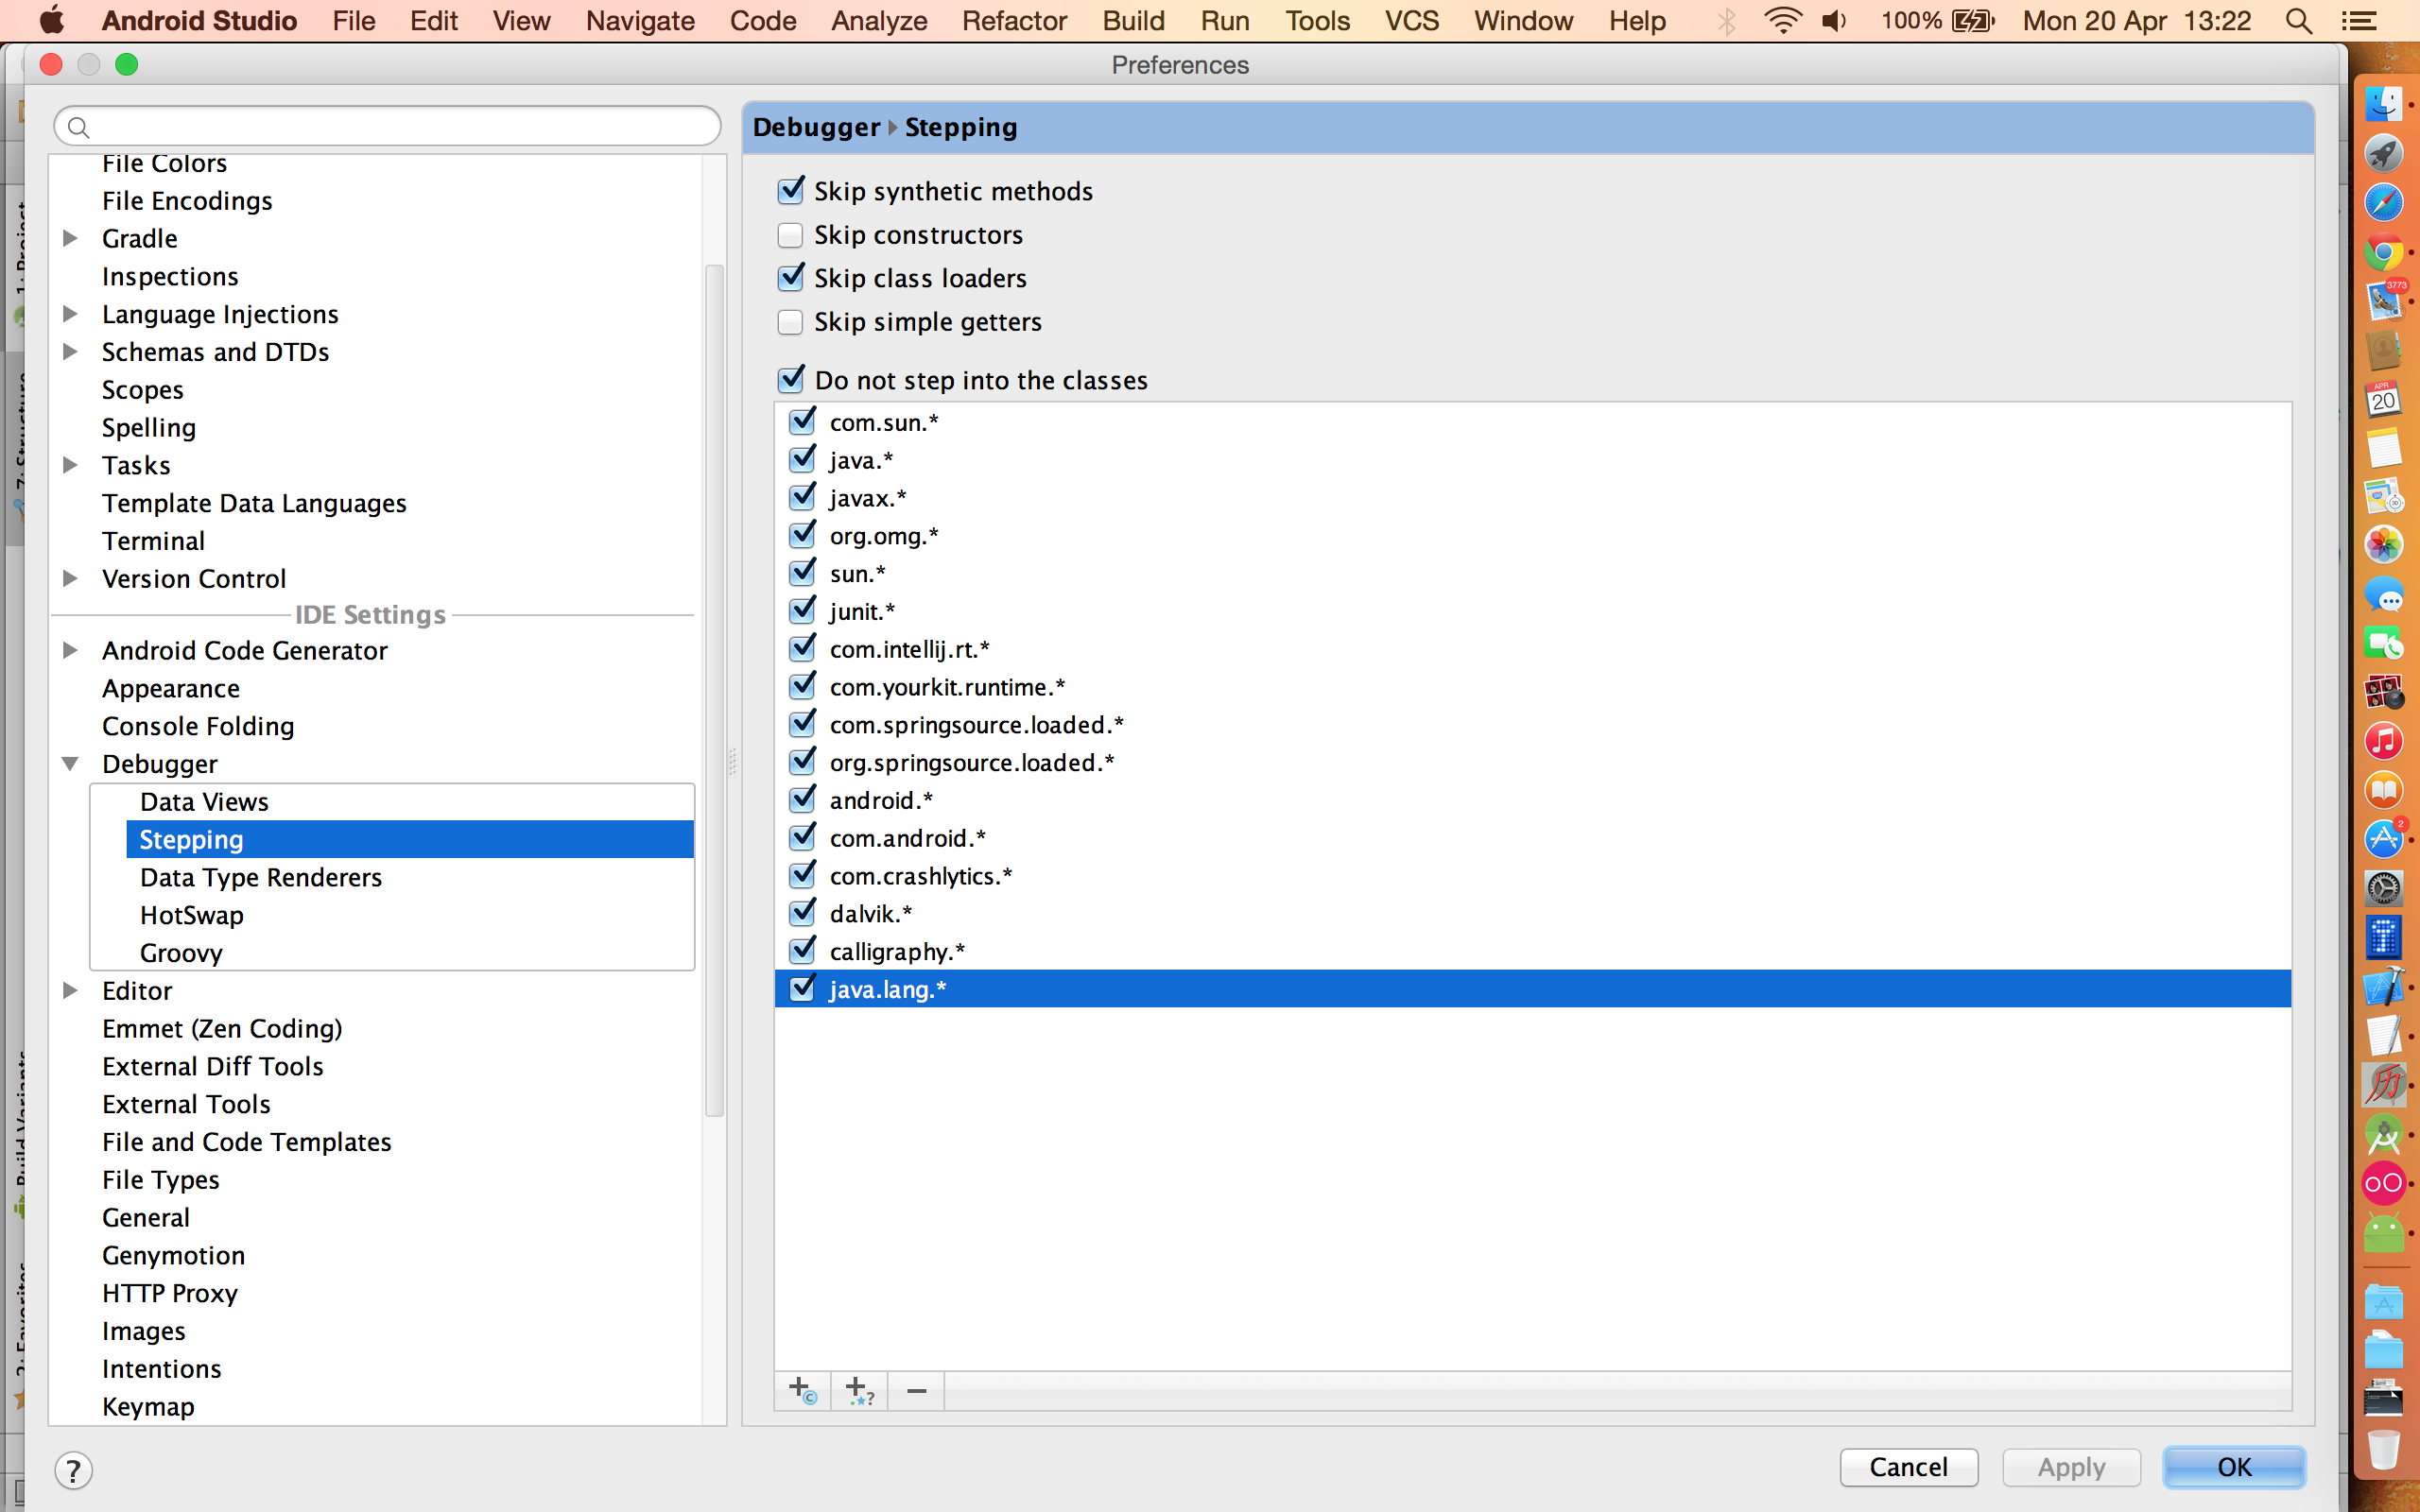The width and height of the screenshot is (2420, 1512).
Task: Open iTunes from the Dock
Action: (2384, 741)
